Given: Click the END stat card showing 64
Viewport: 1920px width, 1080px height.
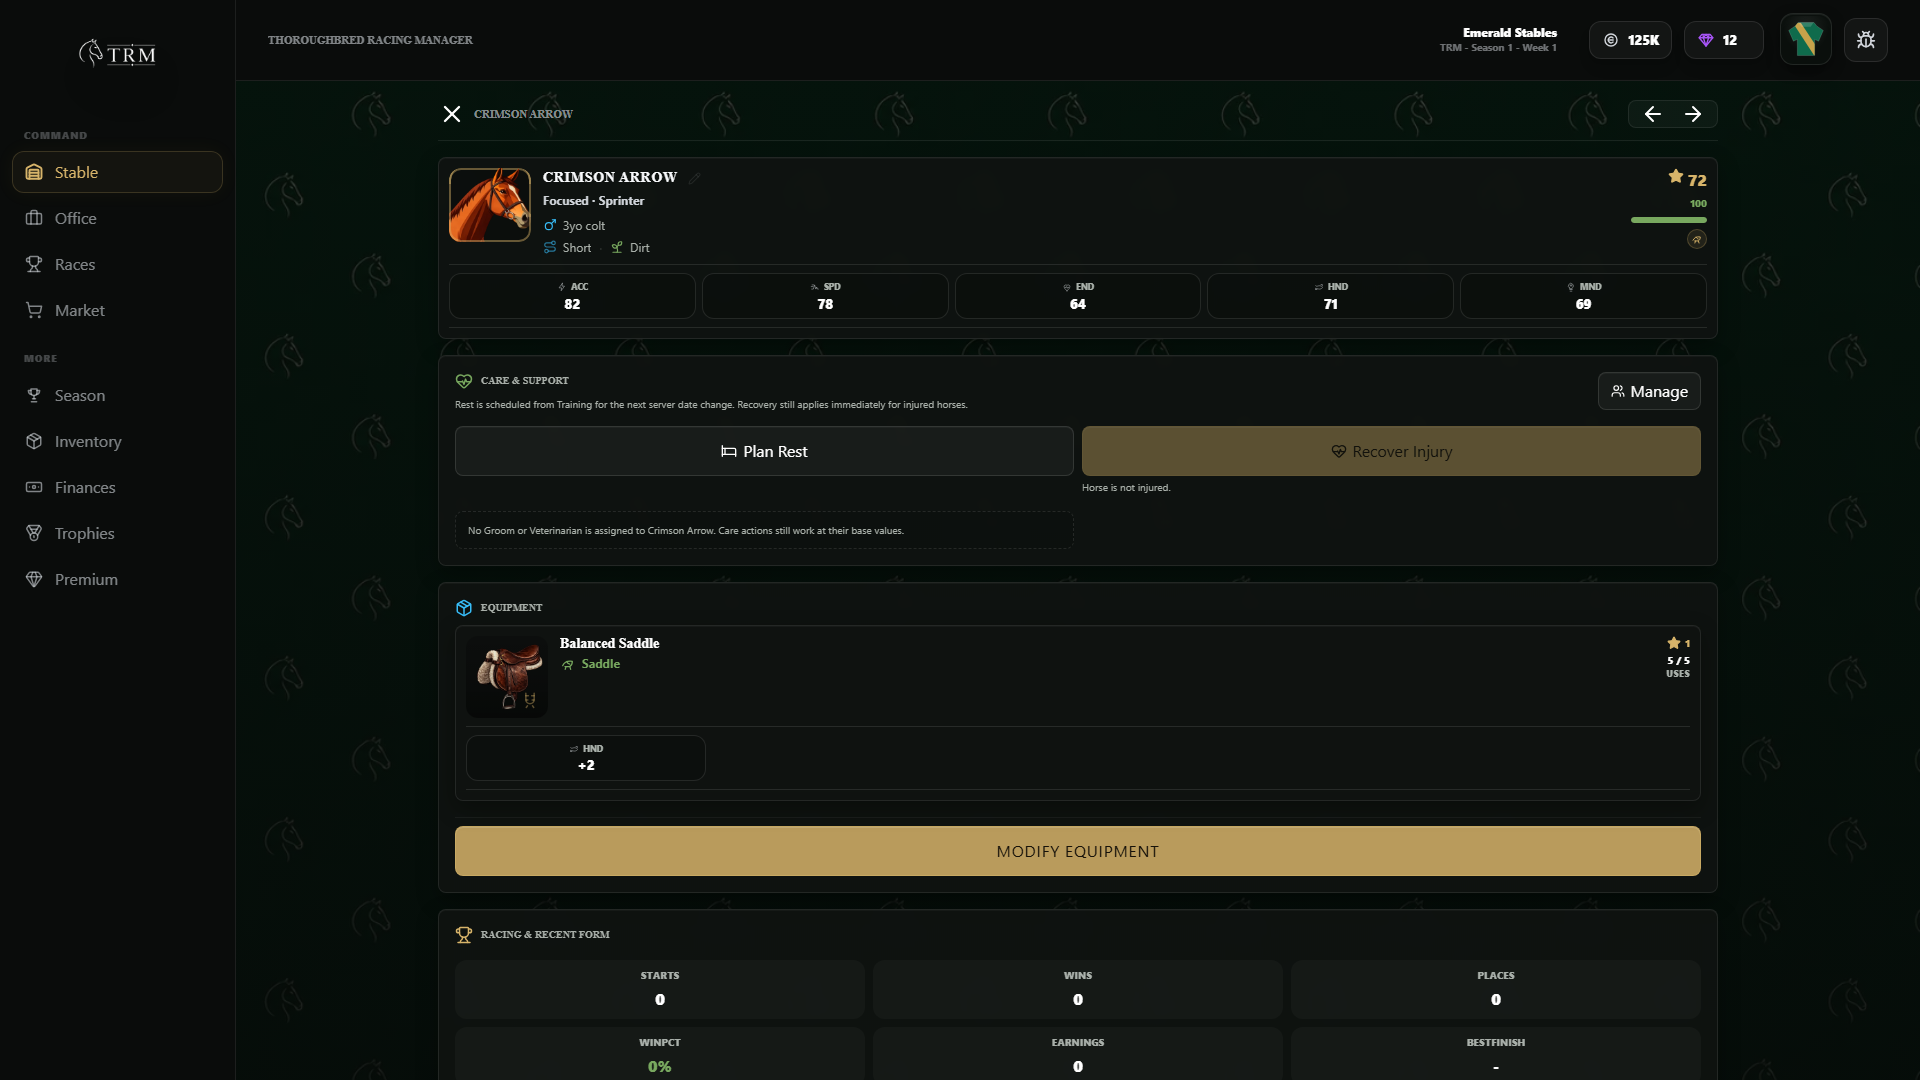Looking at the screenshot, I should click(x=1078, y=296).
